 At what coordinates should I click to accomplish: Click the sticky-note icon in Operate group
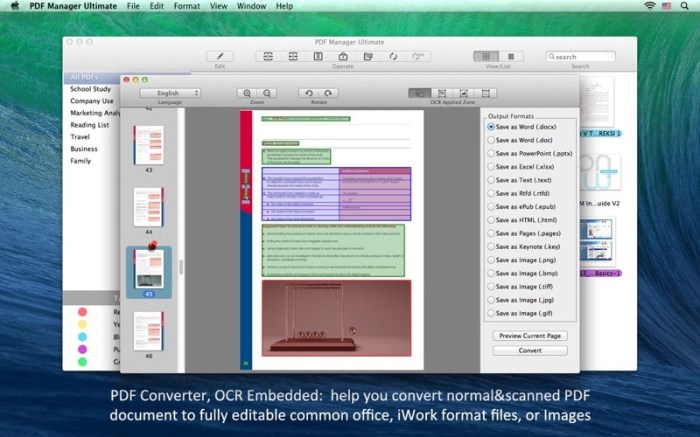(368, 56)
